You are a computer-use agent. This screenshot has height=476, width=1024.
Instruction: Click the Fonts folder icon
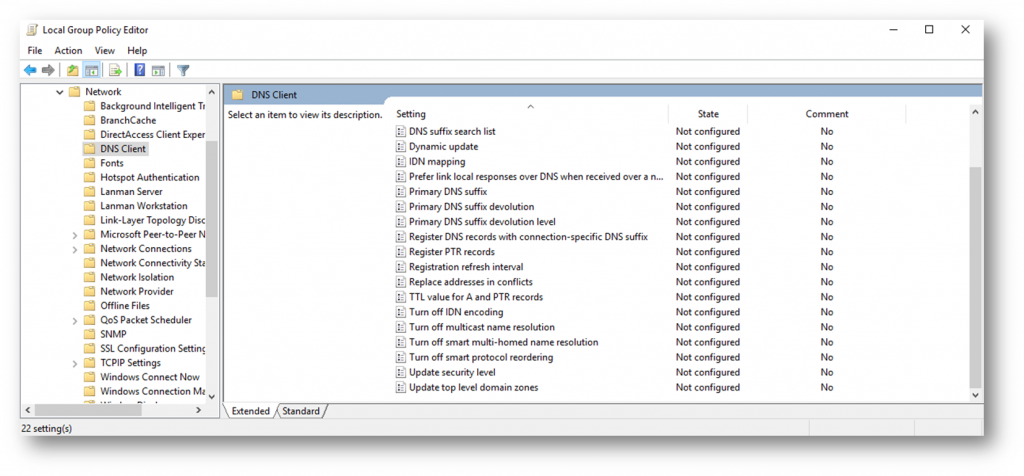(x=90, y=163)
